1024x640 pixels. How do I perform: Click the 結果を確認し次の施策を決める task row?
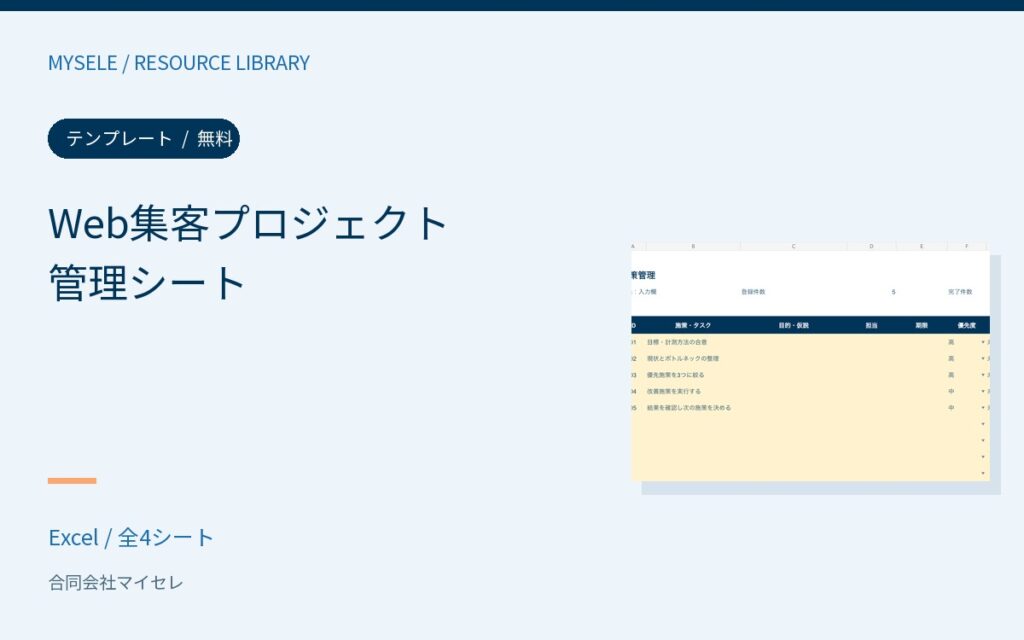pos(810,408)
